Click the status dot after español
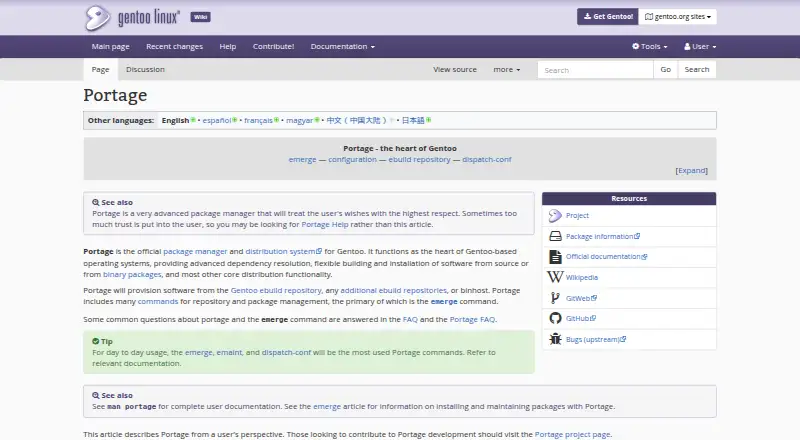 235,120
